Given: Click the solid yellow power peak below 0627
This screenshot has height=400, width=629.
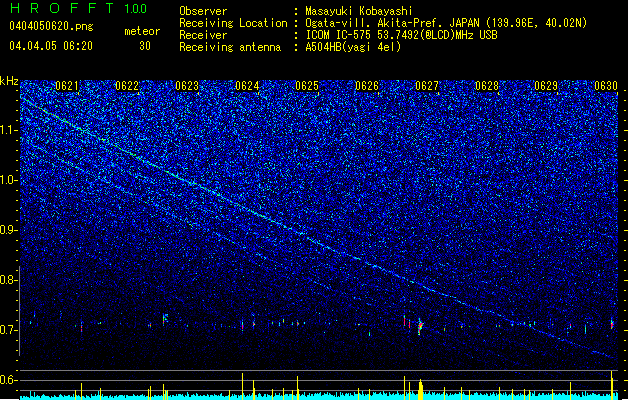Looking at the screenshot, I should pos(420,390).
